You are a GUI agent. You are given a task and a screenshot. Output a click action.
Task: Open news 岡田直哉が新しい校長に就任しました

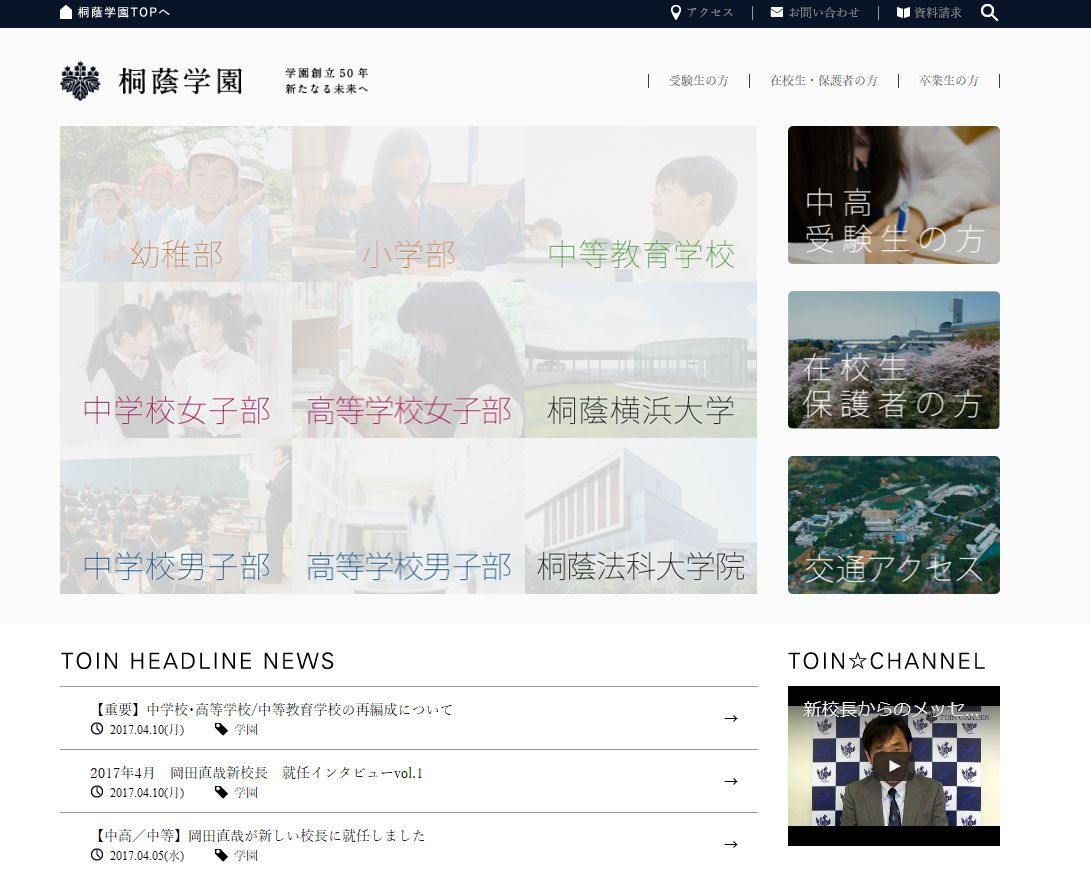(257, 835)
